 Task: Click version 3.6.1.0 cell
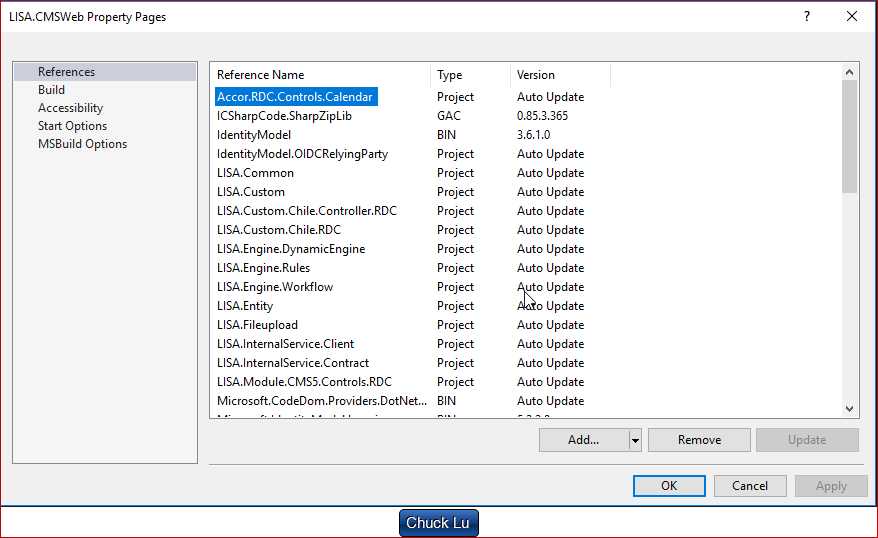pos(534,135)
